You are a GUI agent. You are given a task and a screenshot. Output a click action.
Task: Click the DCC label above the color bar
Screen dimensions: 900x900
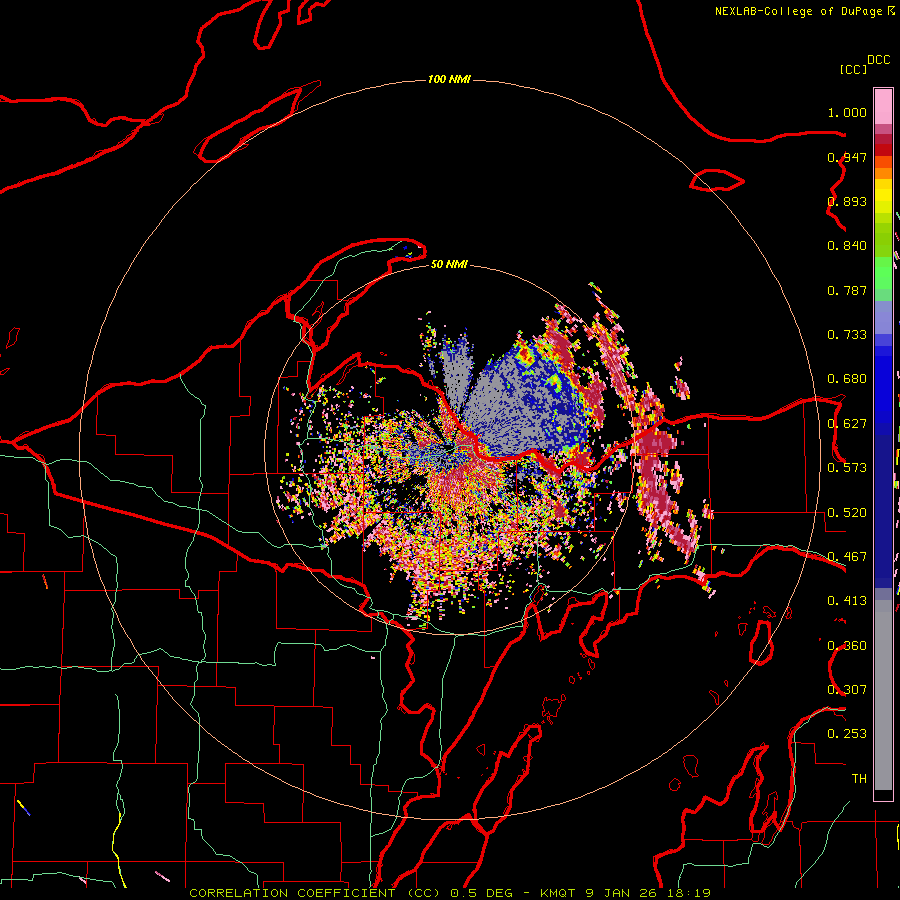coord(879,60)
